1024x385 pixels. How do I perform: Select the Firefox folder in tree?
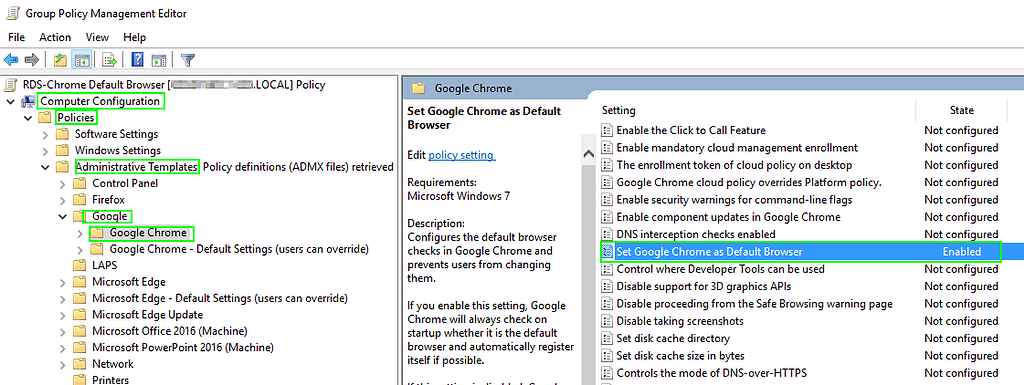108,200
